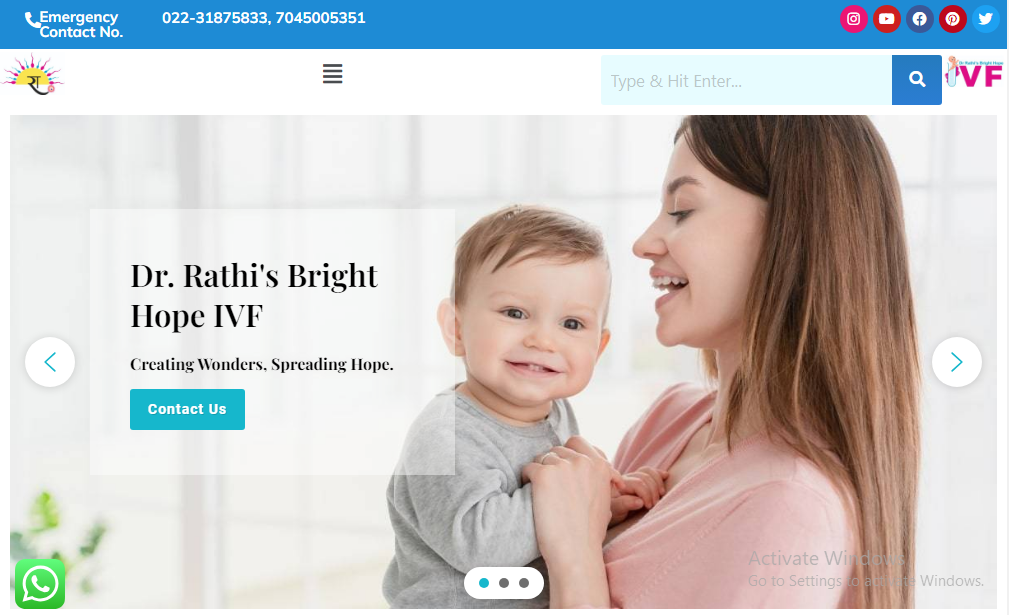Image resolution: width=1009 pixels, height=615 pixels.
Task: Click the sun logo at top left
Action: tap(33, 75)
